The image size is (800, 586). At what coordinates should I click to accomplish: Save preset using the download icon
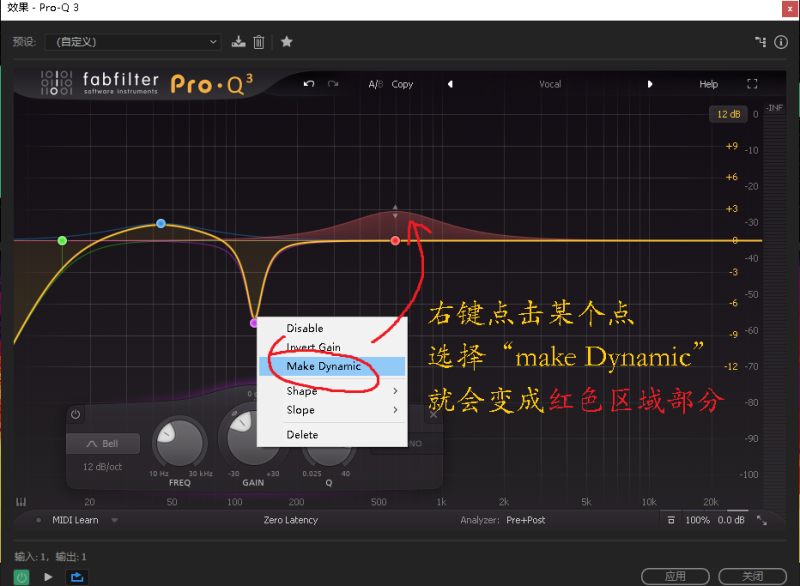pyautogui.click(x=238, y=42)
